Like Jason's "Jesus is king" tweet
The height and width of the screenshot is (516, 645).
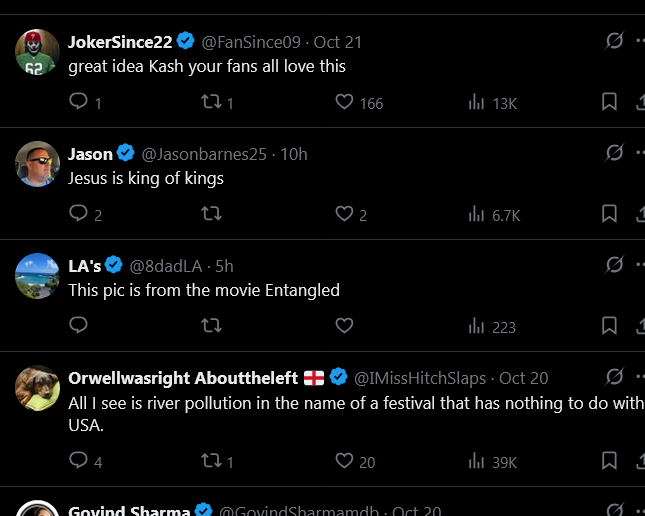click(344, 214)
